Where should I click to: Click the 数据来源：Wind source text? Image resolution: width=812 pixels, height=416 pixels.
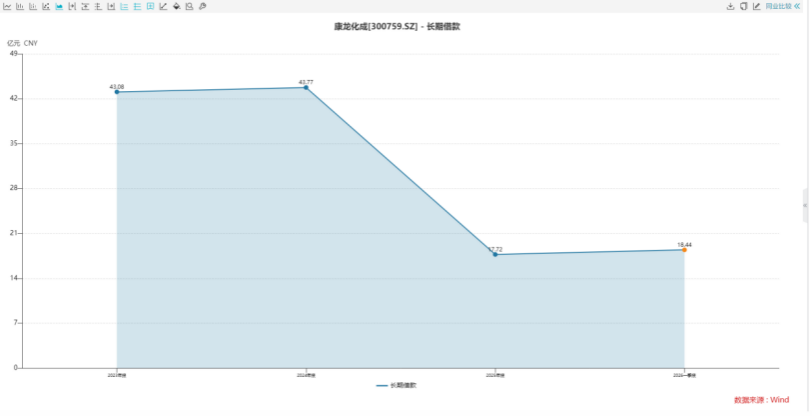[762, 400]
